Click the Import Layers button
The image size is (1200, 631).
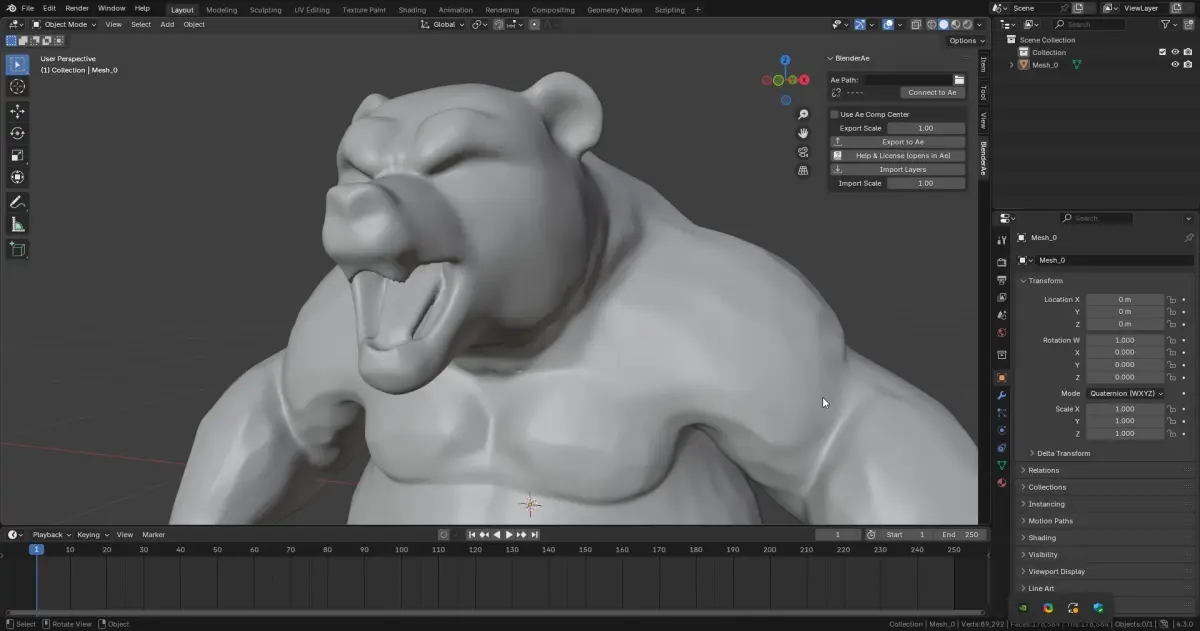coord(898,170)
